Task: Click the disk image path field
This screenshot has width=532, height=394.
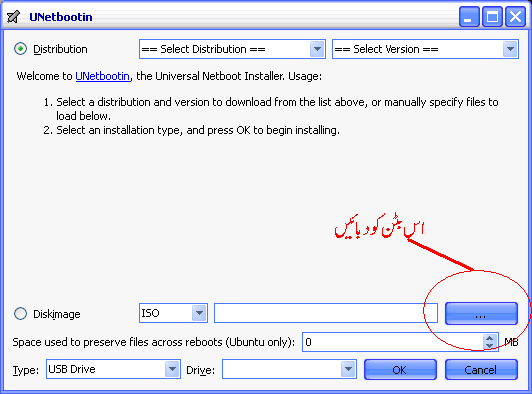Action: (326, 313)
